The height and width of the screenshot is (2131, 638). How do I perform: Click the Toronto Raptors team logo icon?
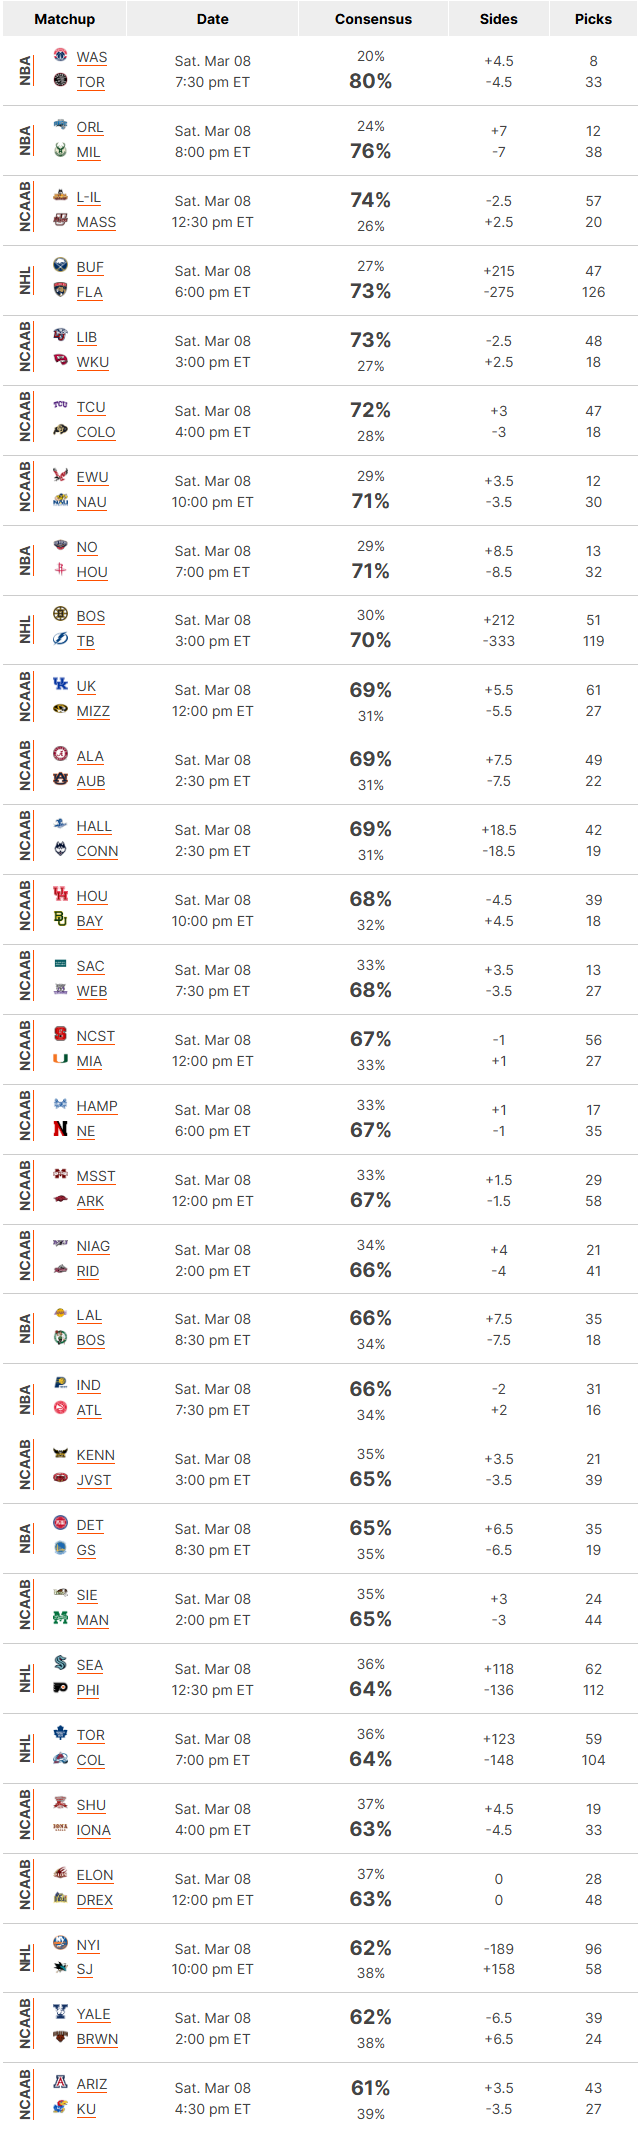60,80
